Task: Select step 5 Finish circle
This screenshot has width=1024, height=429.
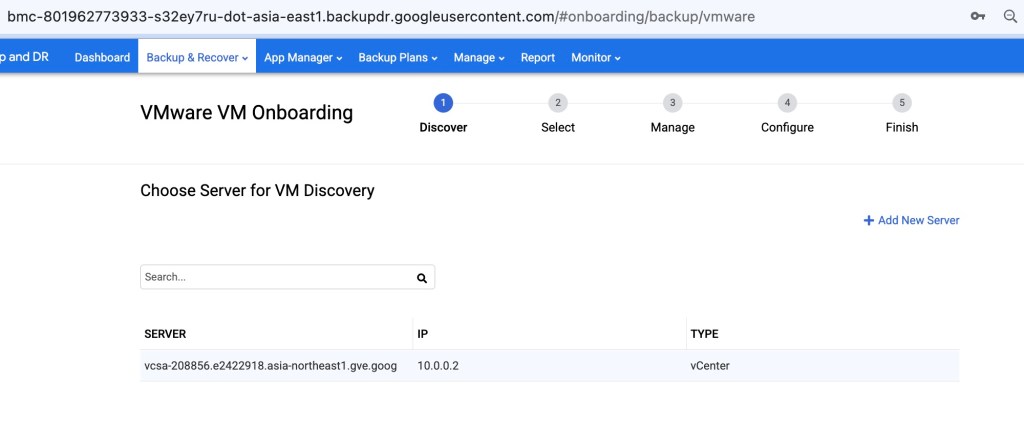Action: click(x=902, y=103)
